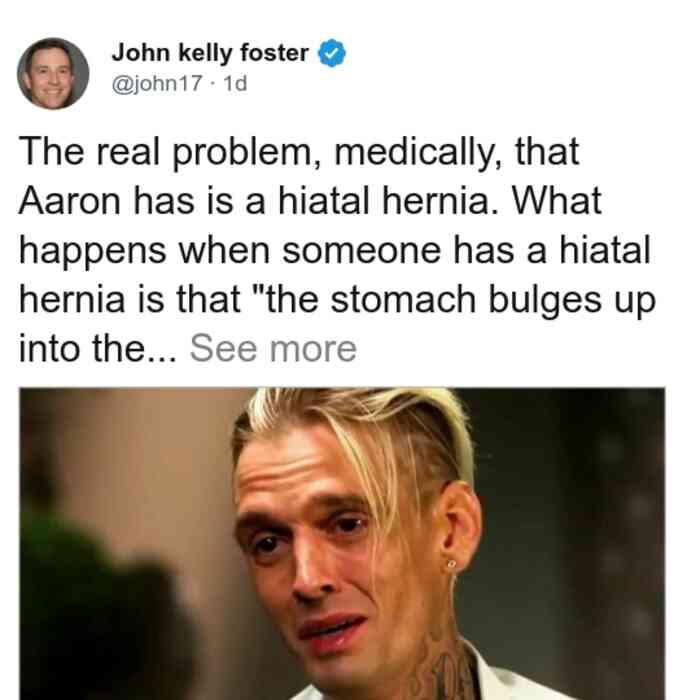Viewport: 700px width, 700px height.
Task: Open the attached photo of the blond man
Action: pyautogui.click(x=342, y=543)
